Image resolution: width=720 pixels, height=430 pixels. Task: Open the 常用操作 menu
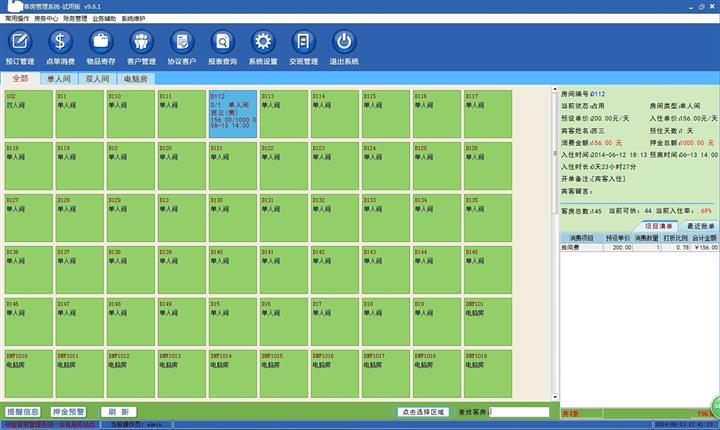18,18
